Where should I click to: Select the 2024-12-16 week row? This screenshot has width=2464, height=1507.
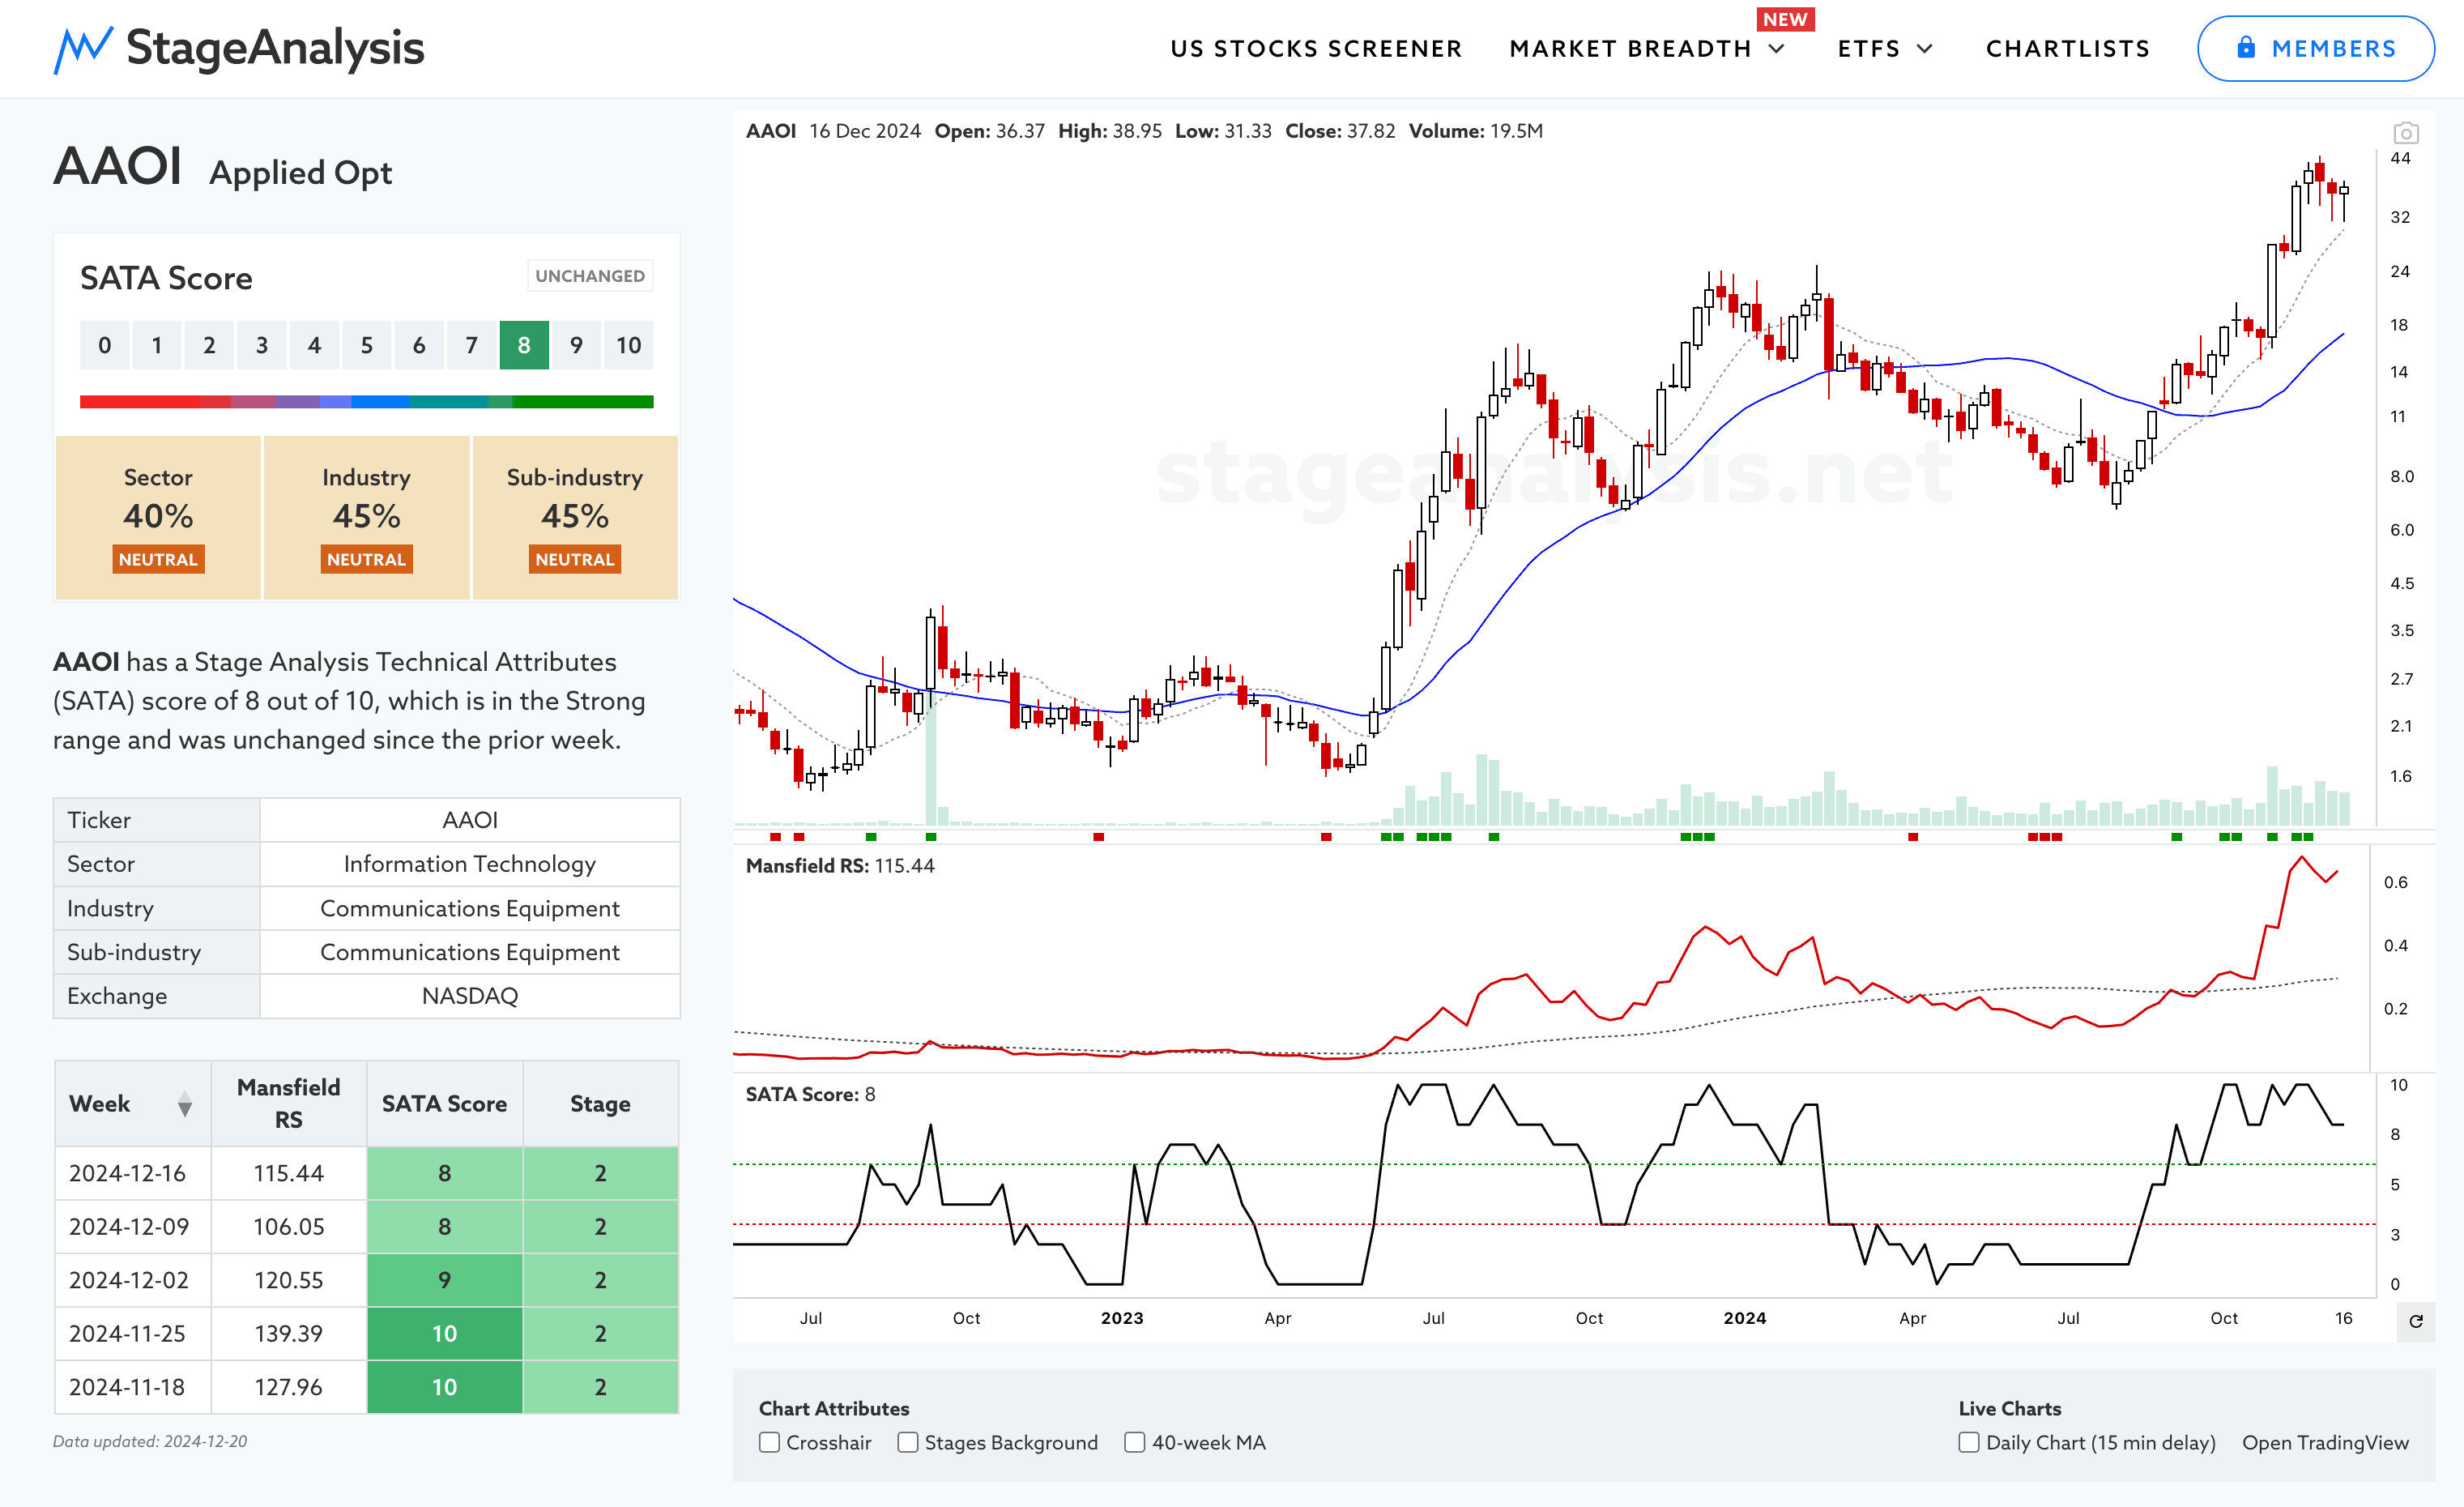pos(366,1173)
